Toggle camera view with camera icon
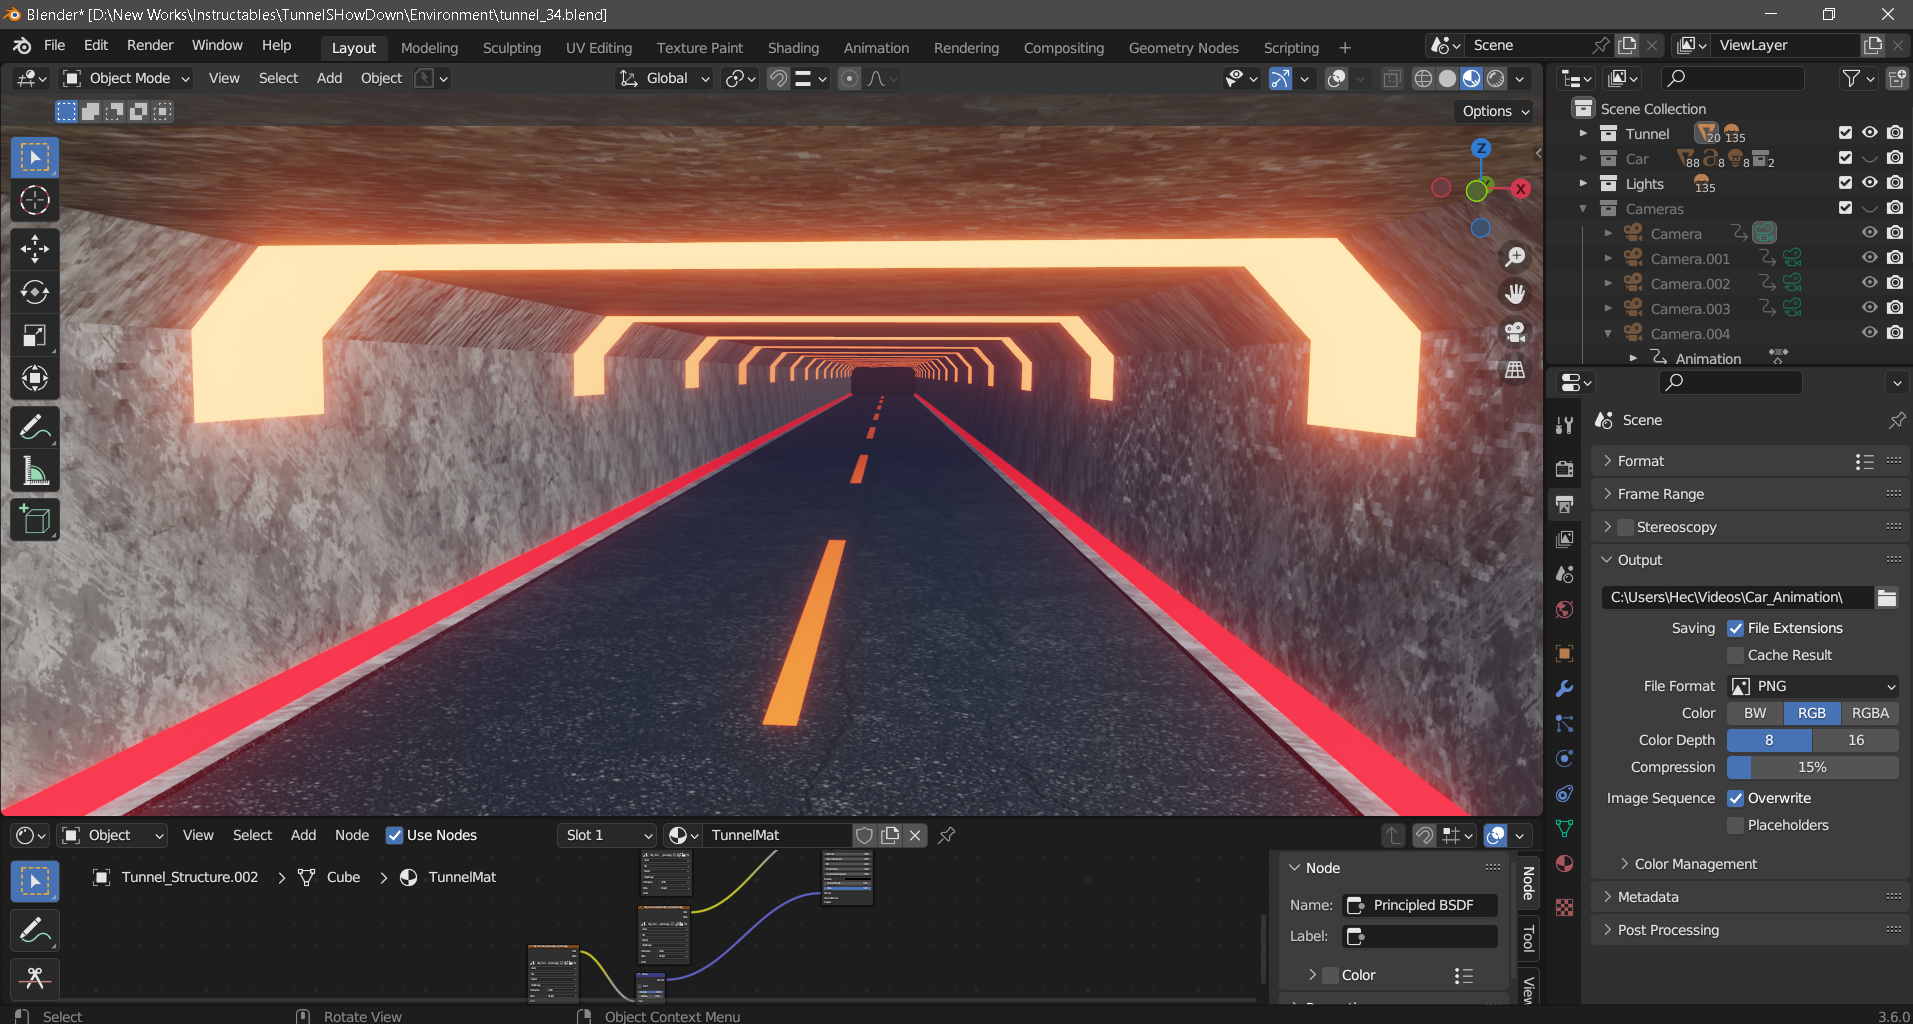The height and width of the screenshot is (1024, 1913). (1516, 332)
